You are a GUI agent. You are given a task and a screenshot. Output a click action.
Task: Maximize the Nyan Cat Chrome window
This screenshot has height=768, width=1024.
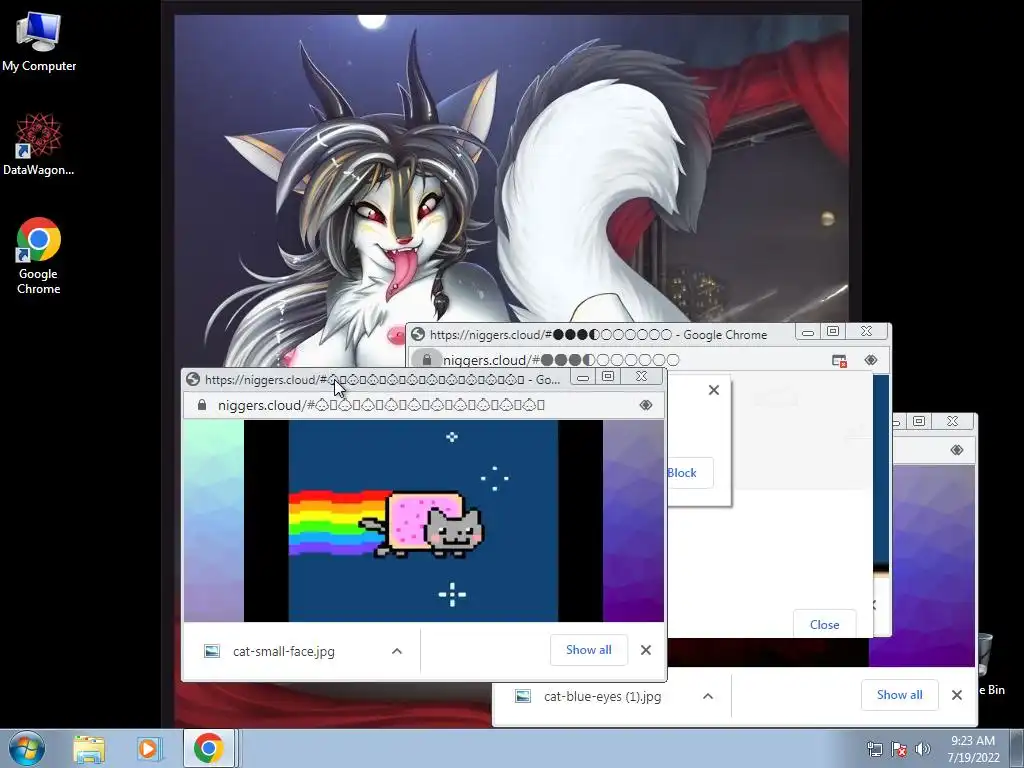608,377
